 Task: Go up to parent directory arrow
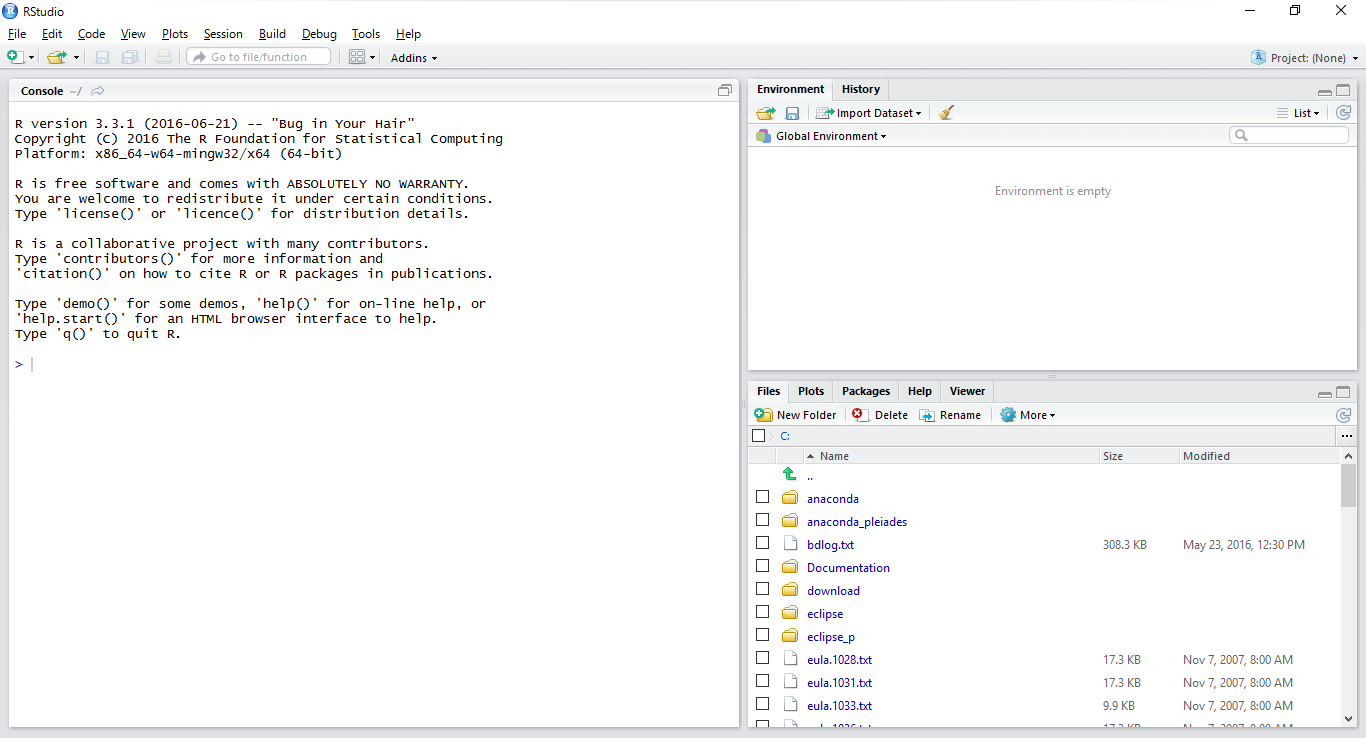[789, 475]
